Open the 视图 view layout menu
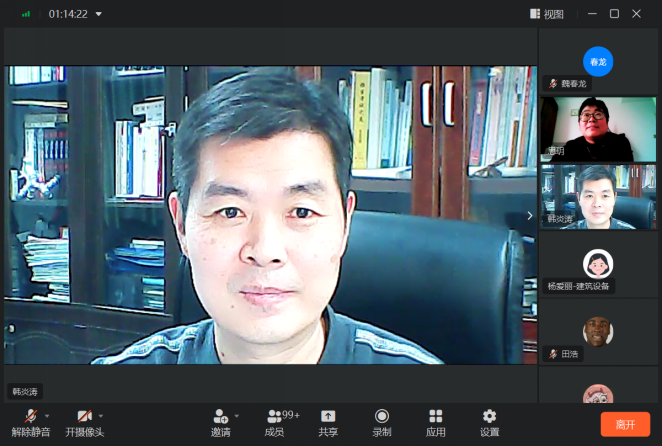Image resolution: width=662 pixels, height=446 pixels. click(x=547, y=14)
